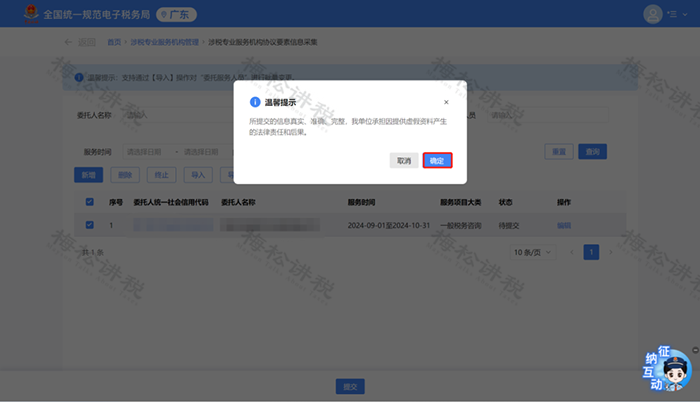Viewport: 700px width, 402px height.
Task: Toggle the select-all header checkbox
Action: coord(90,202)
